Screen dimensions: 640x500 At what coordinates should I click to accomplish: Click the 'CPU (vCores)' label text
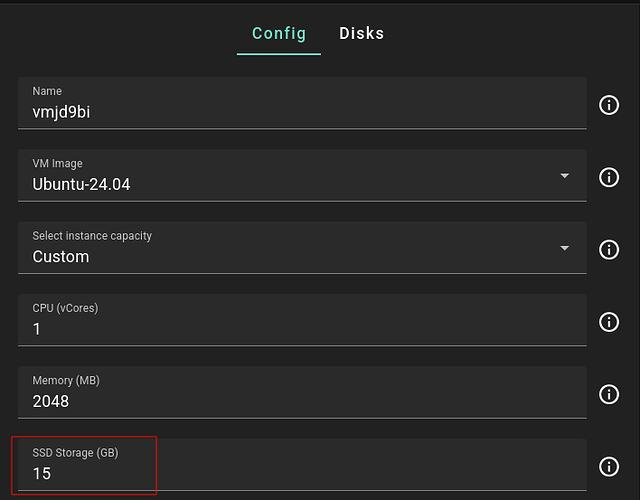coord(65,308)
